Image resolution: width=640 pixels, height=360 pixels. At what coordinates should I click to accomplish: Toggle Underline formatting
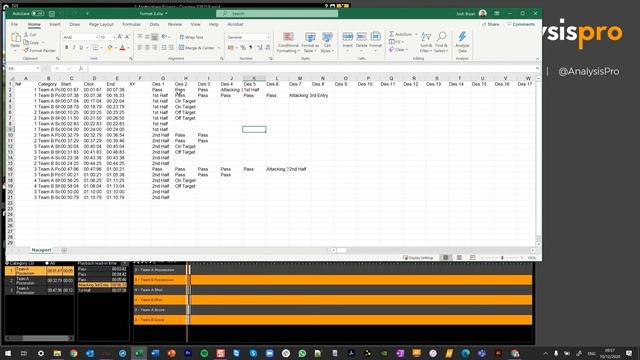pos(81,48)
